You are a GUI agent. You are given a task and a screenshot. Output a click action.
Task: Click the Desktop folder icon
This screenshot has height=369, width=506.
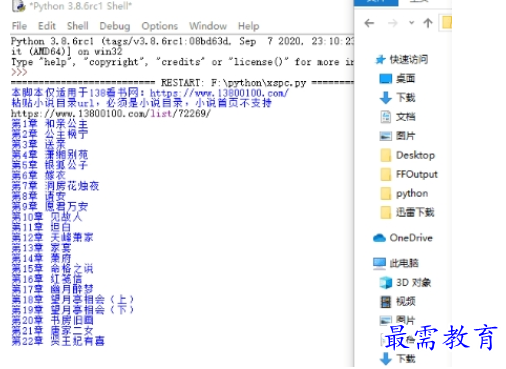click(386, 155)
